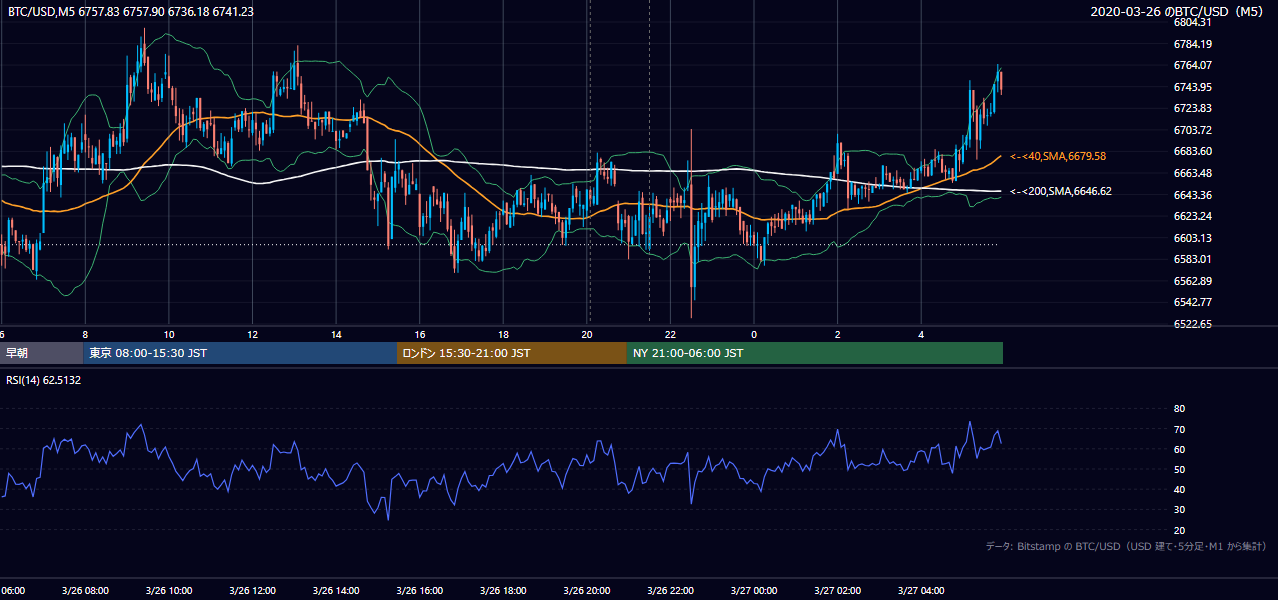Click RSI scale level 60
1278x600 pixels.
tap(1179, 449)
